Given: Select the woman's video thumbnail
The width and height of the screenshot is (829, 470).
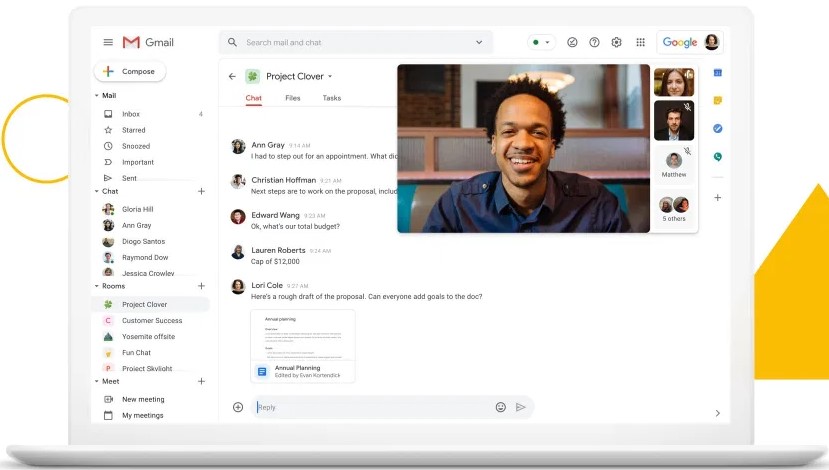Looking at the screenshot, I should [x=674, y=82].
